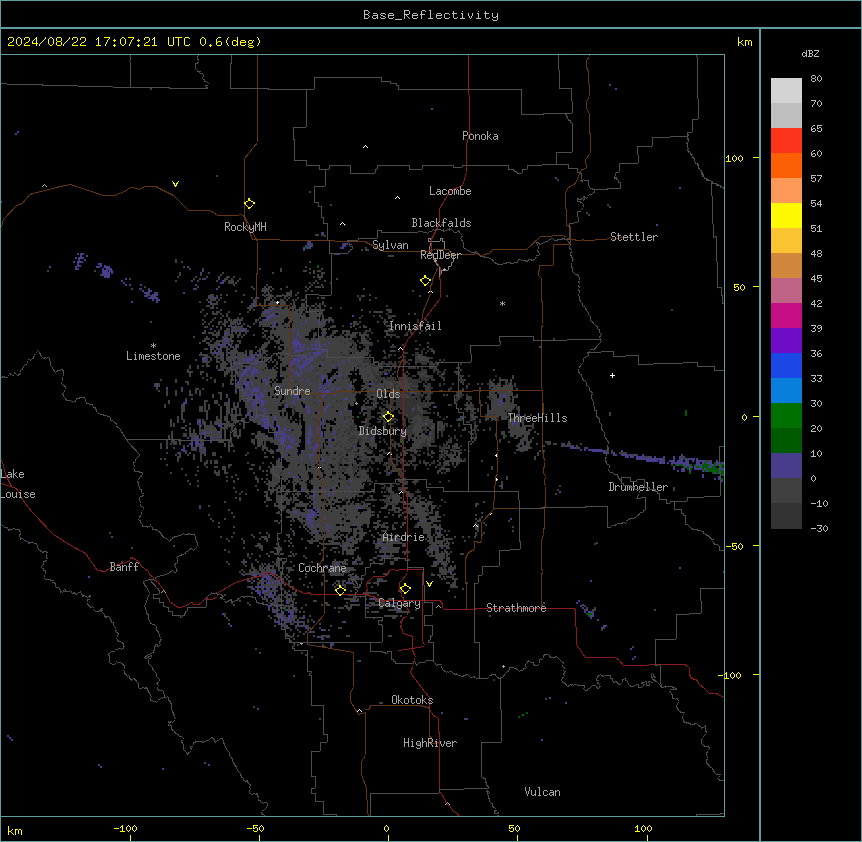Image resolution: width=862 pixels, height=842 pixels.
Task: Select the HighRiver label
Action: (x=430, y=743)
